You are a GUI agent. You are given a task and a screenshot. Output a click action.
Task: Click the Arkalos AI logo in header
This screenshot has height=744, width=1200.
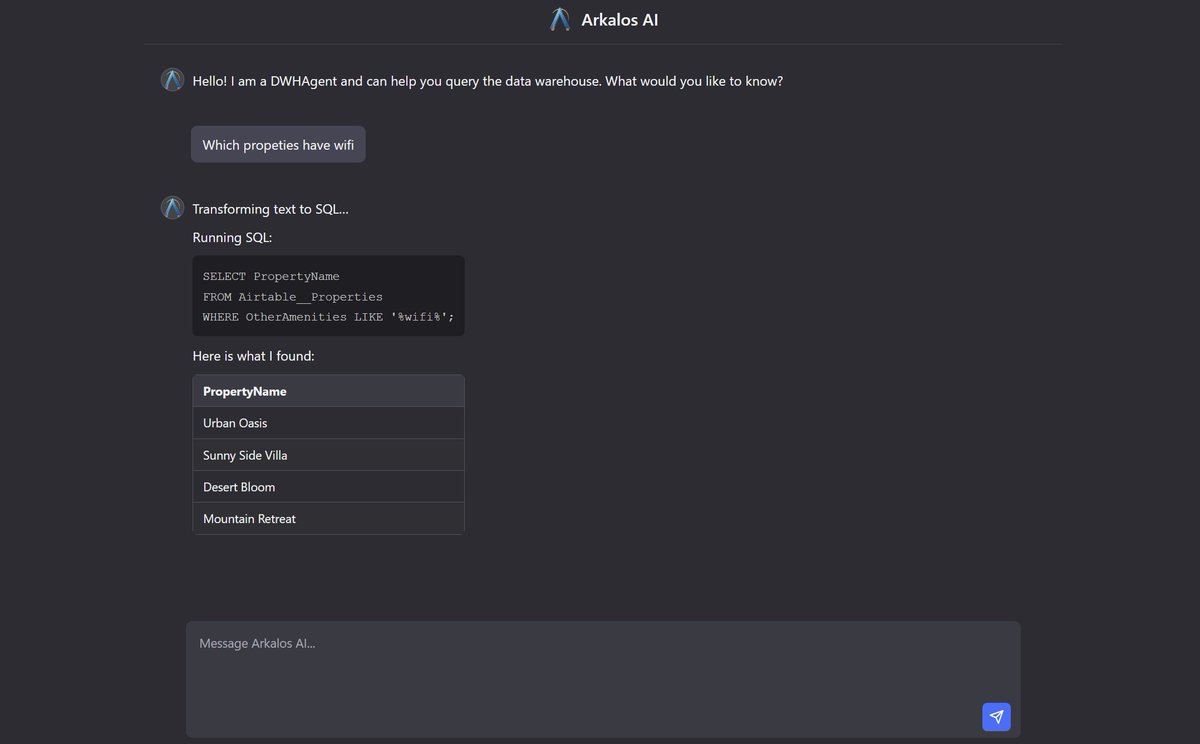click(560, 19)
